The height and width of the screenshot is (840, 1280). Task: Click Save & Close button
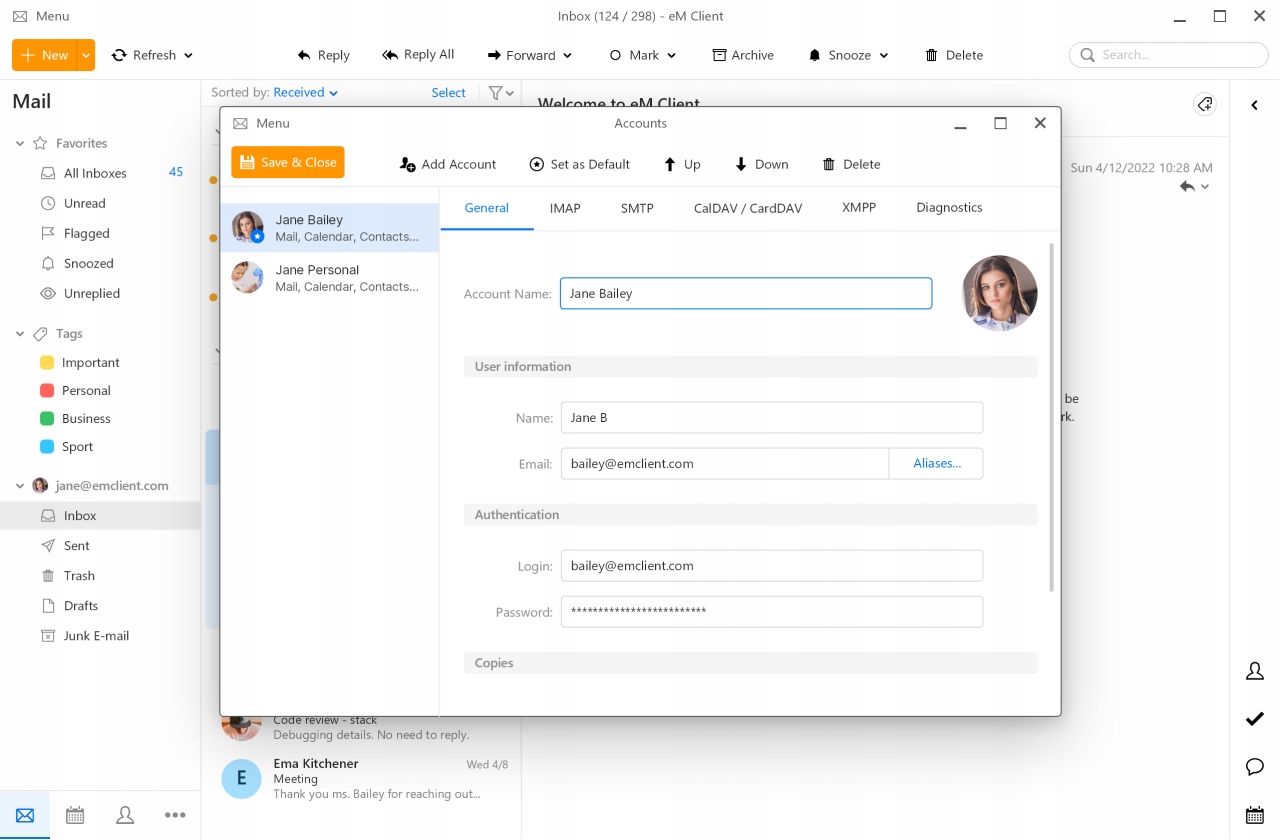[288, 162]
